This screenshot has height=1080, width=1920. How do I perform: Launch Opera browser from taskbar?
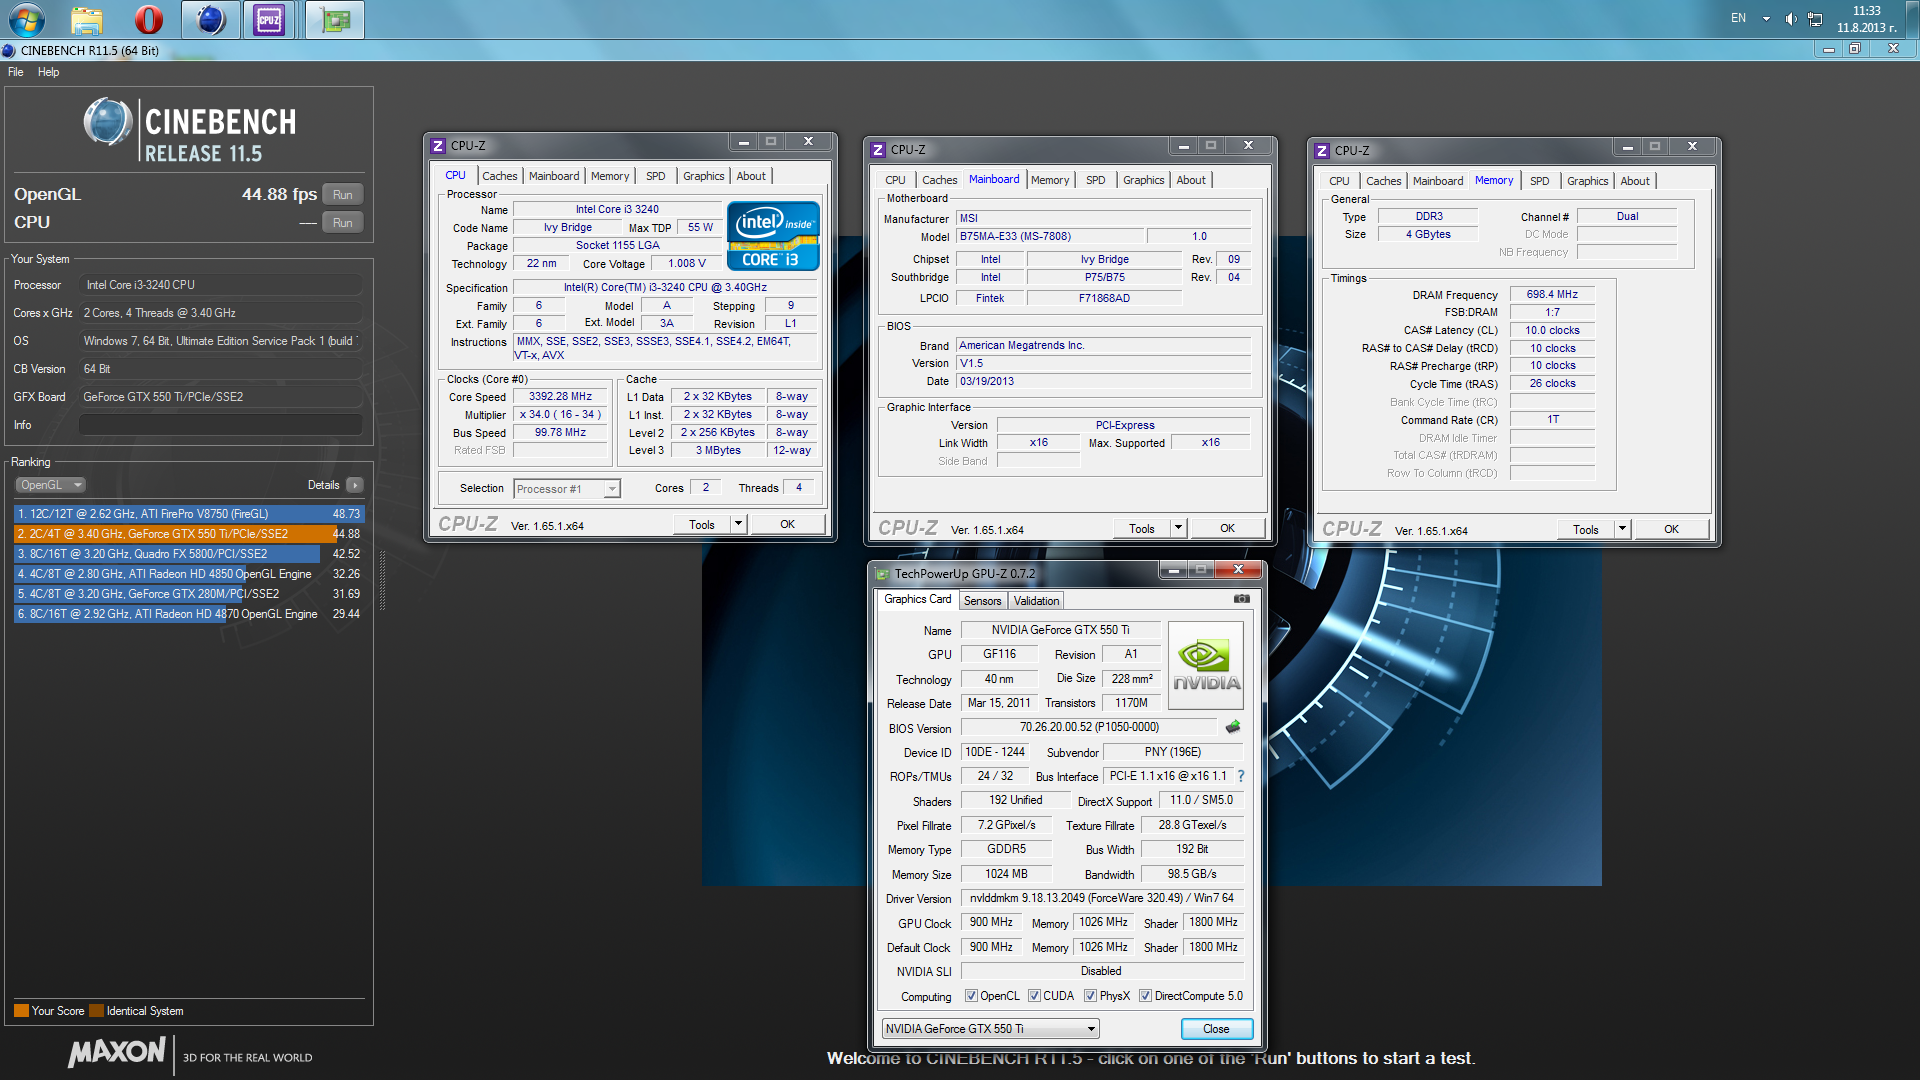tap(149, 19)
